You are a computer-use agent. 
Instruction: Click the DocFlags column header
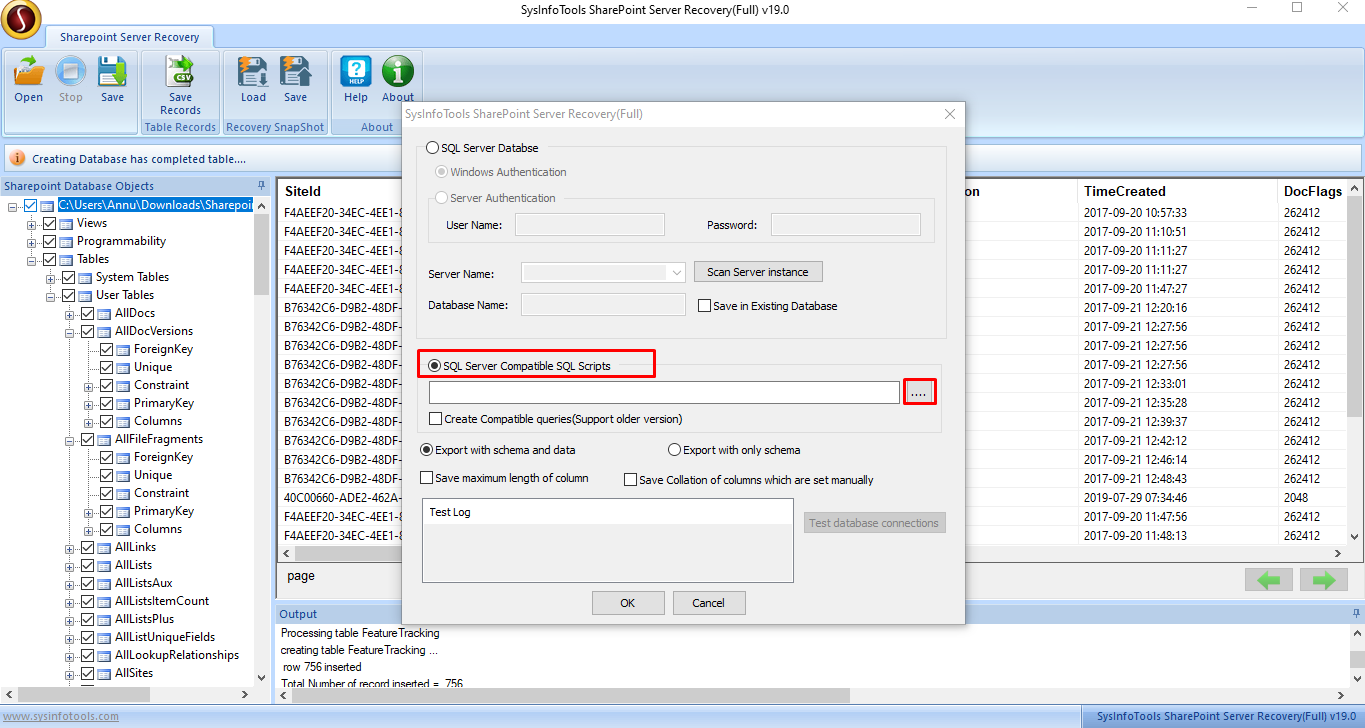(x=1314, y=191)
